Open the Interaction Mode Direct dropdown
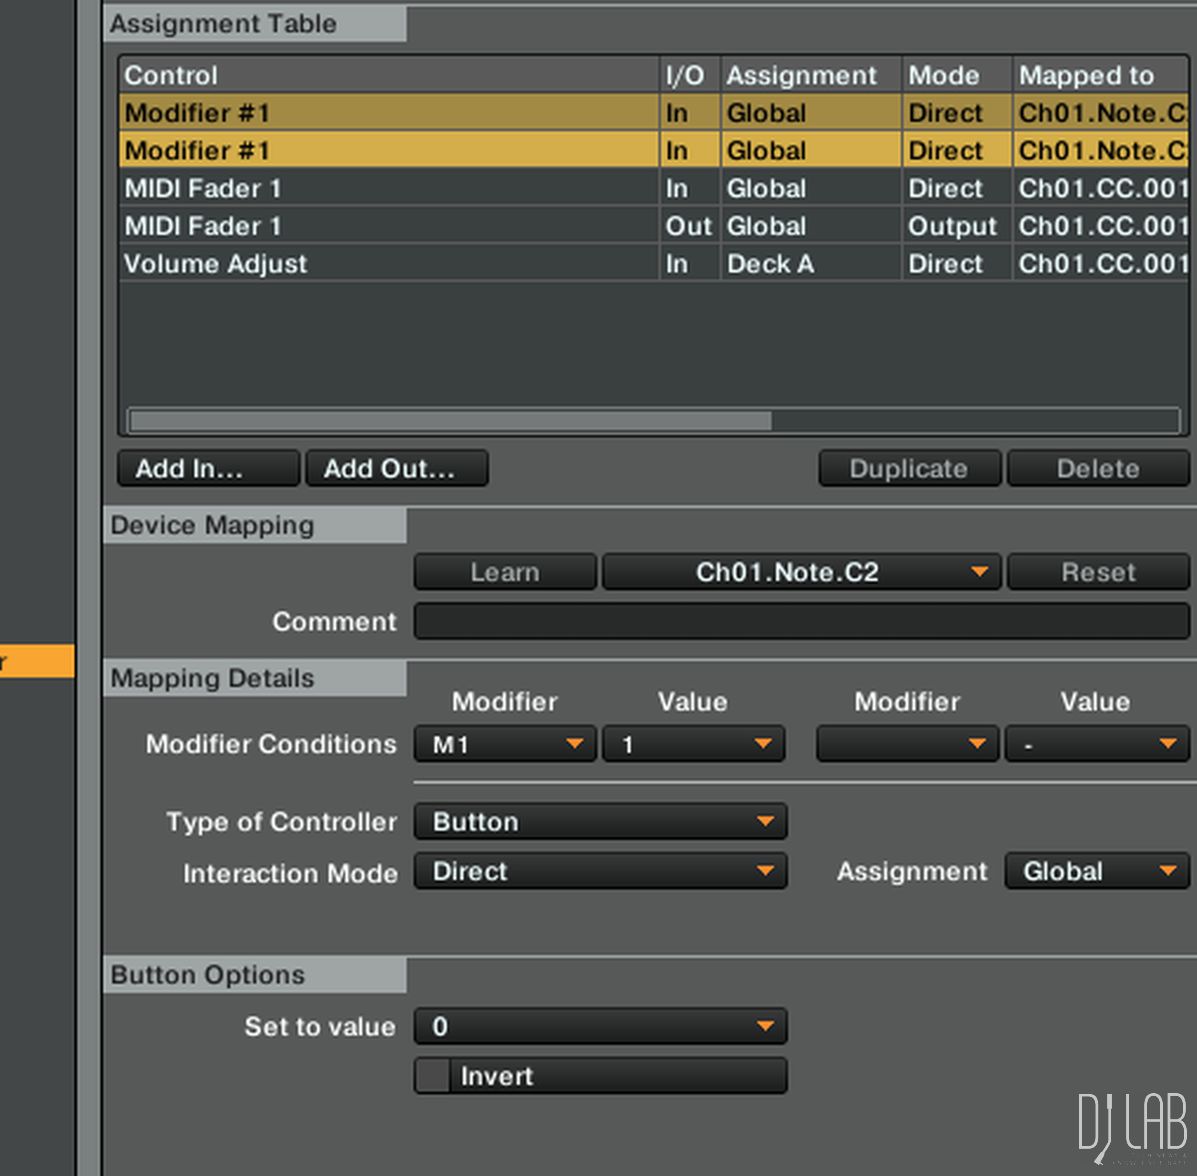The width and height of the screenshot is (1197, 1176). click(x=600, y=871)
